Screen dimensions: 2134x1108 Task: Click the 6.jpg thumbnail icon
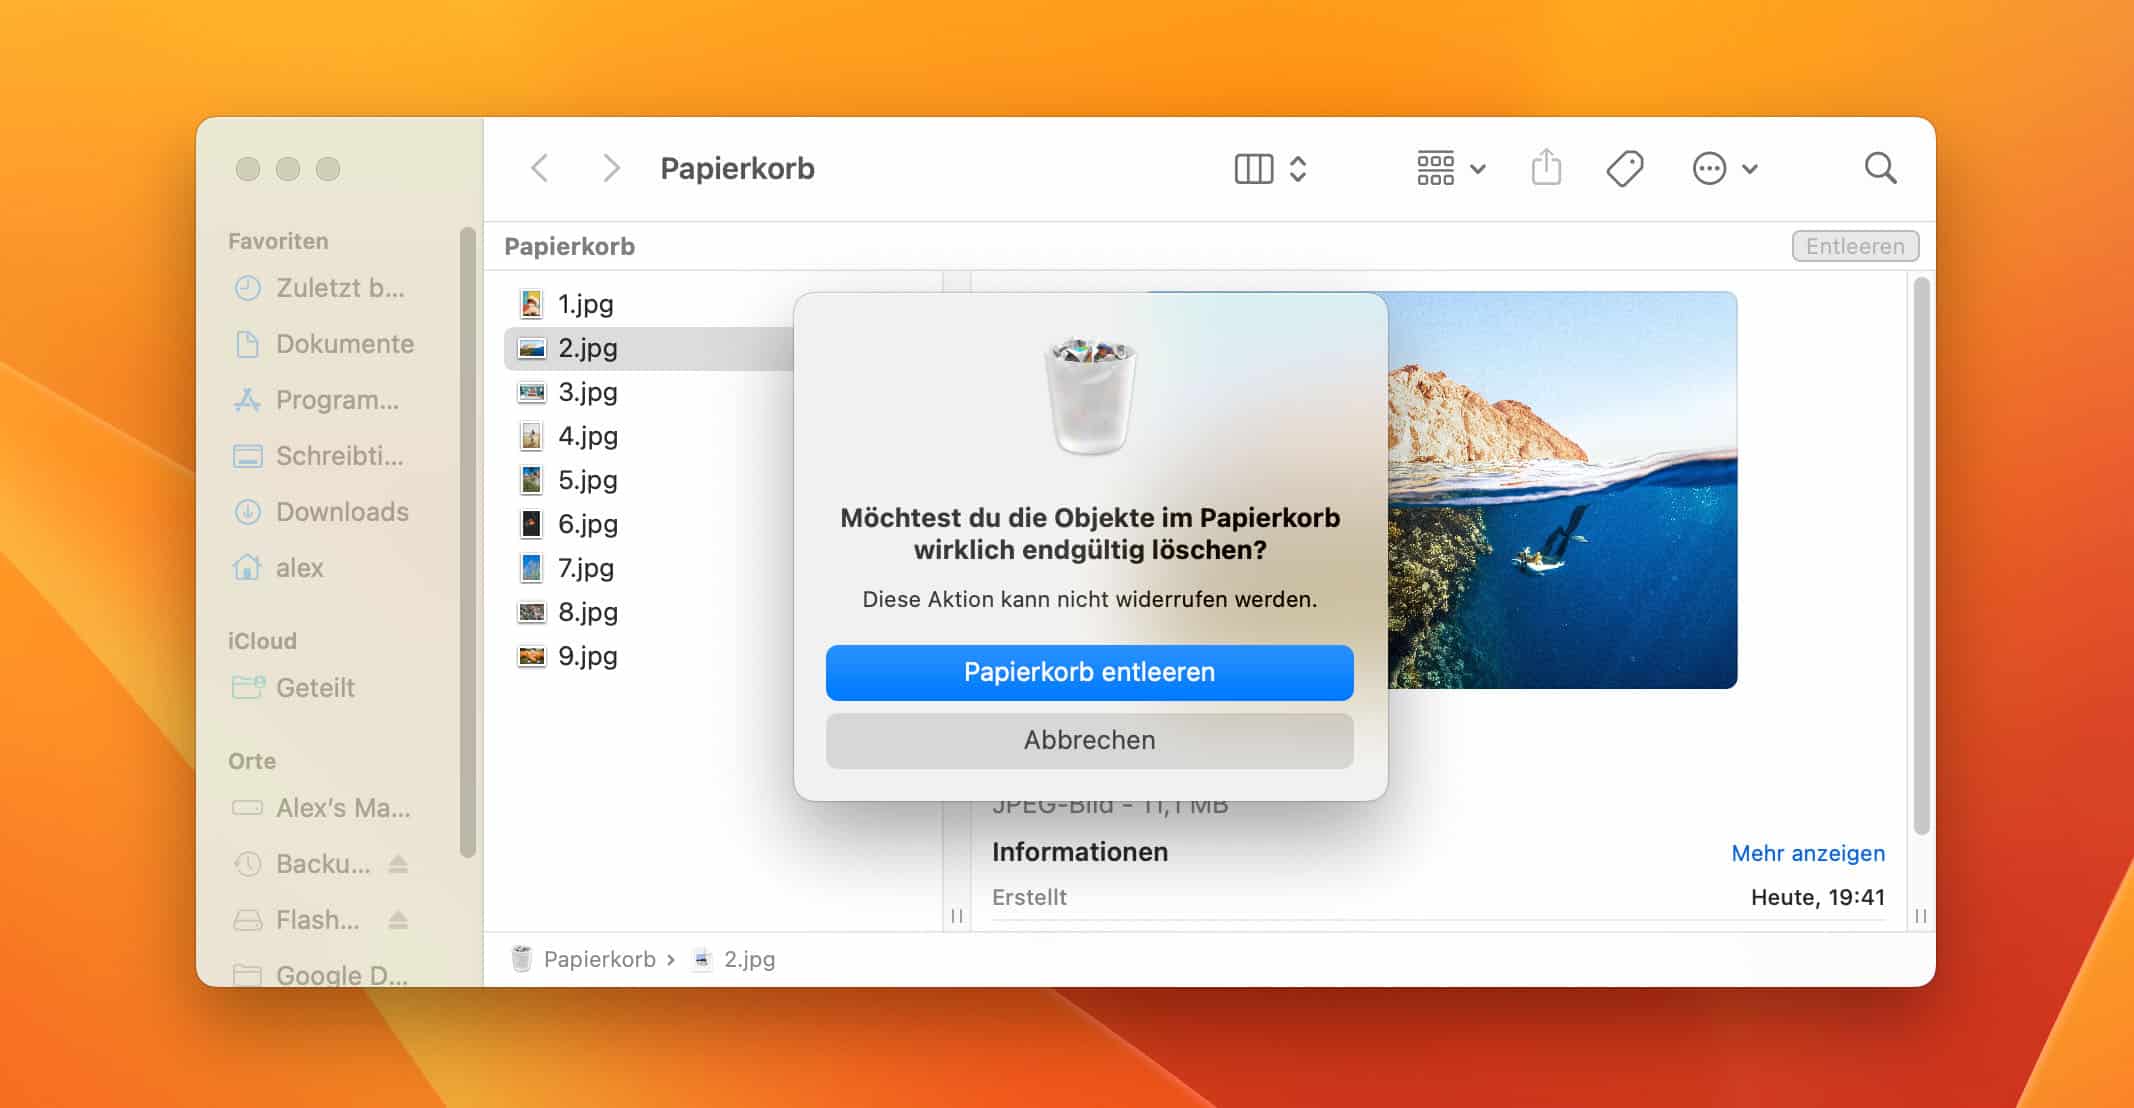coord(531,524)
